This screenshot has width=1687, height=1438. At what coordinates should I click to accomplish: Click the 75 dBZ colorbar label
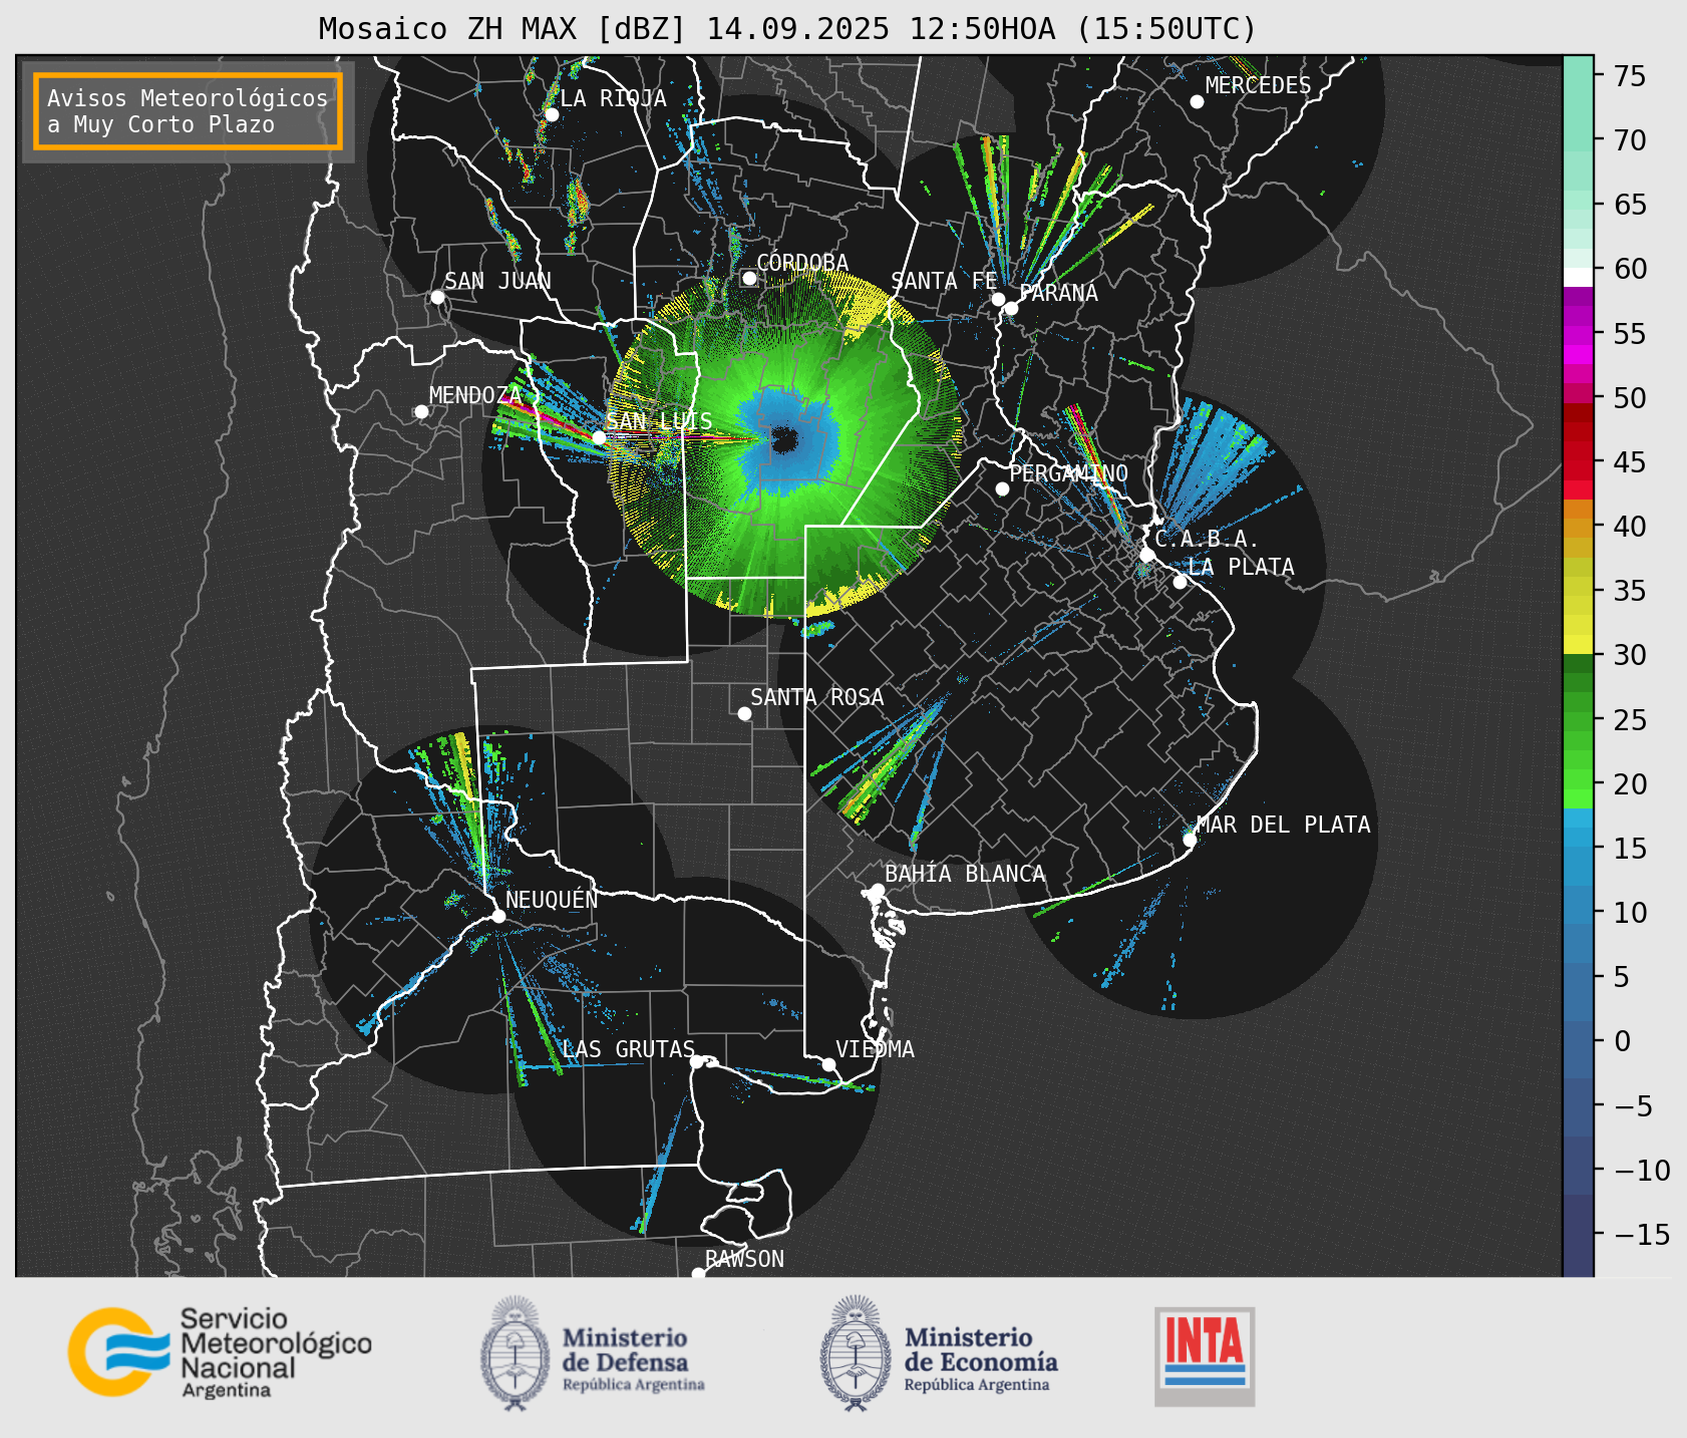point(1628,77)
